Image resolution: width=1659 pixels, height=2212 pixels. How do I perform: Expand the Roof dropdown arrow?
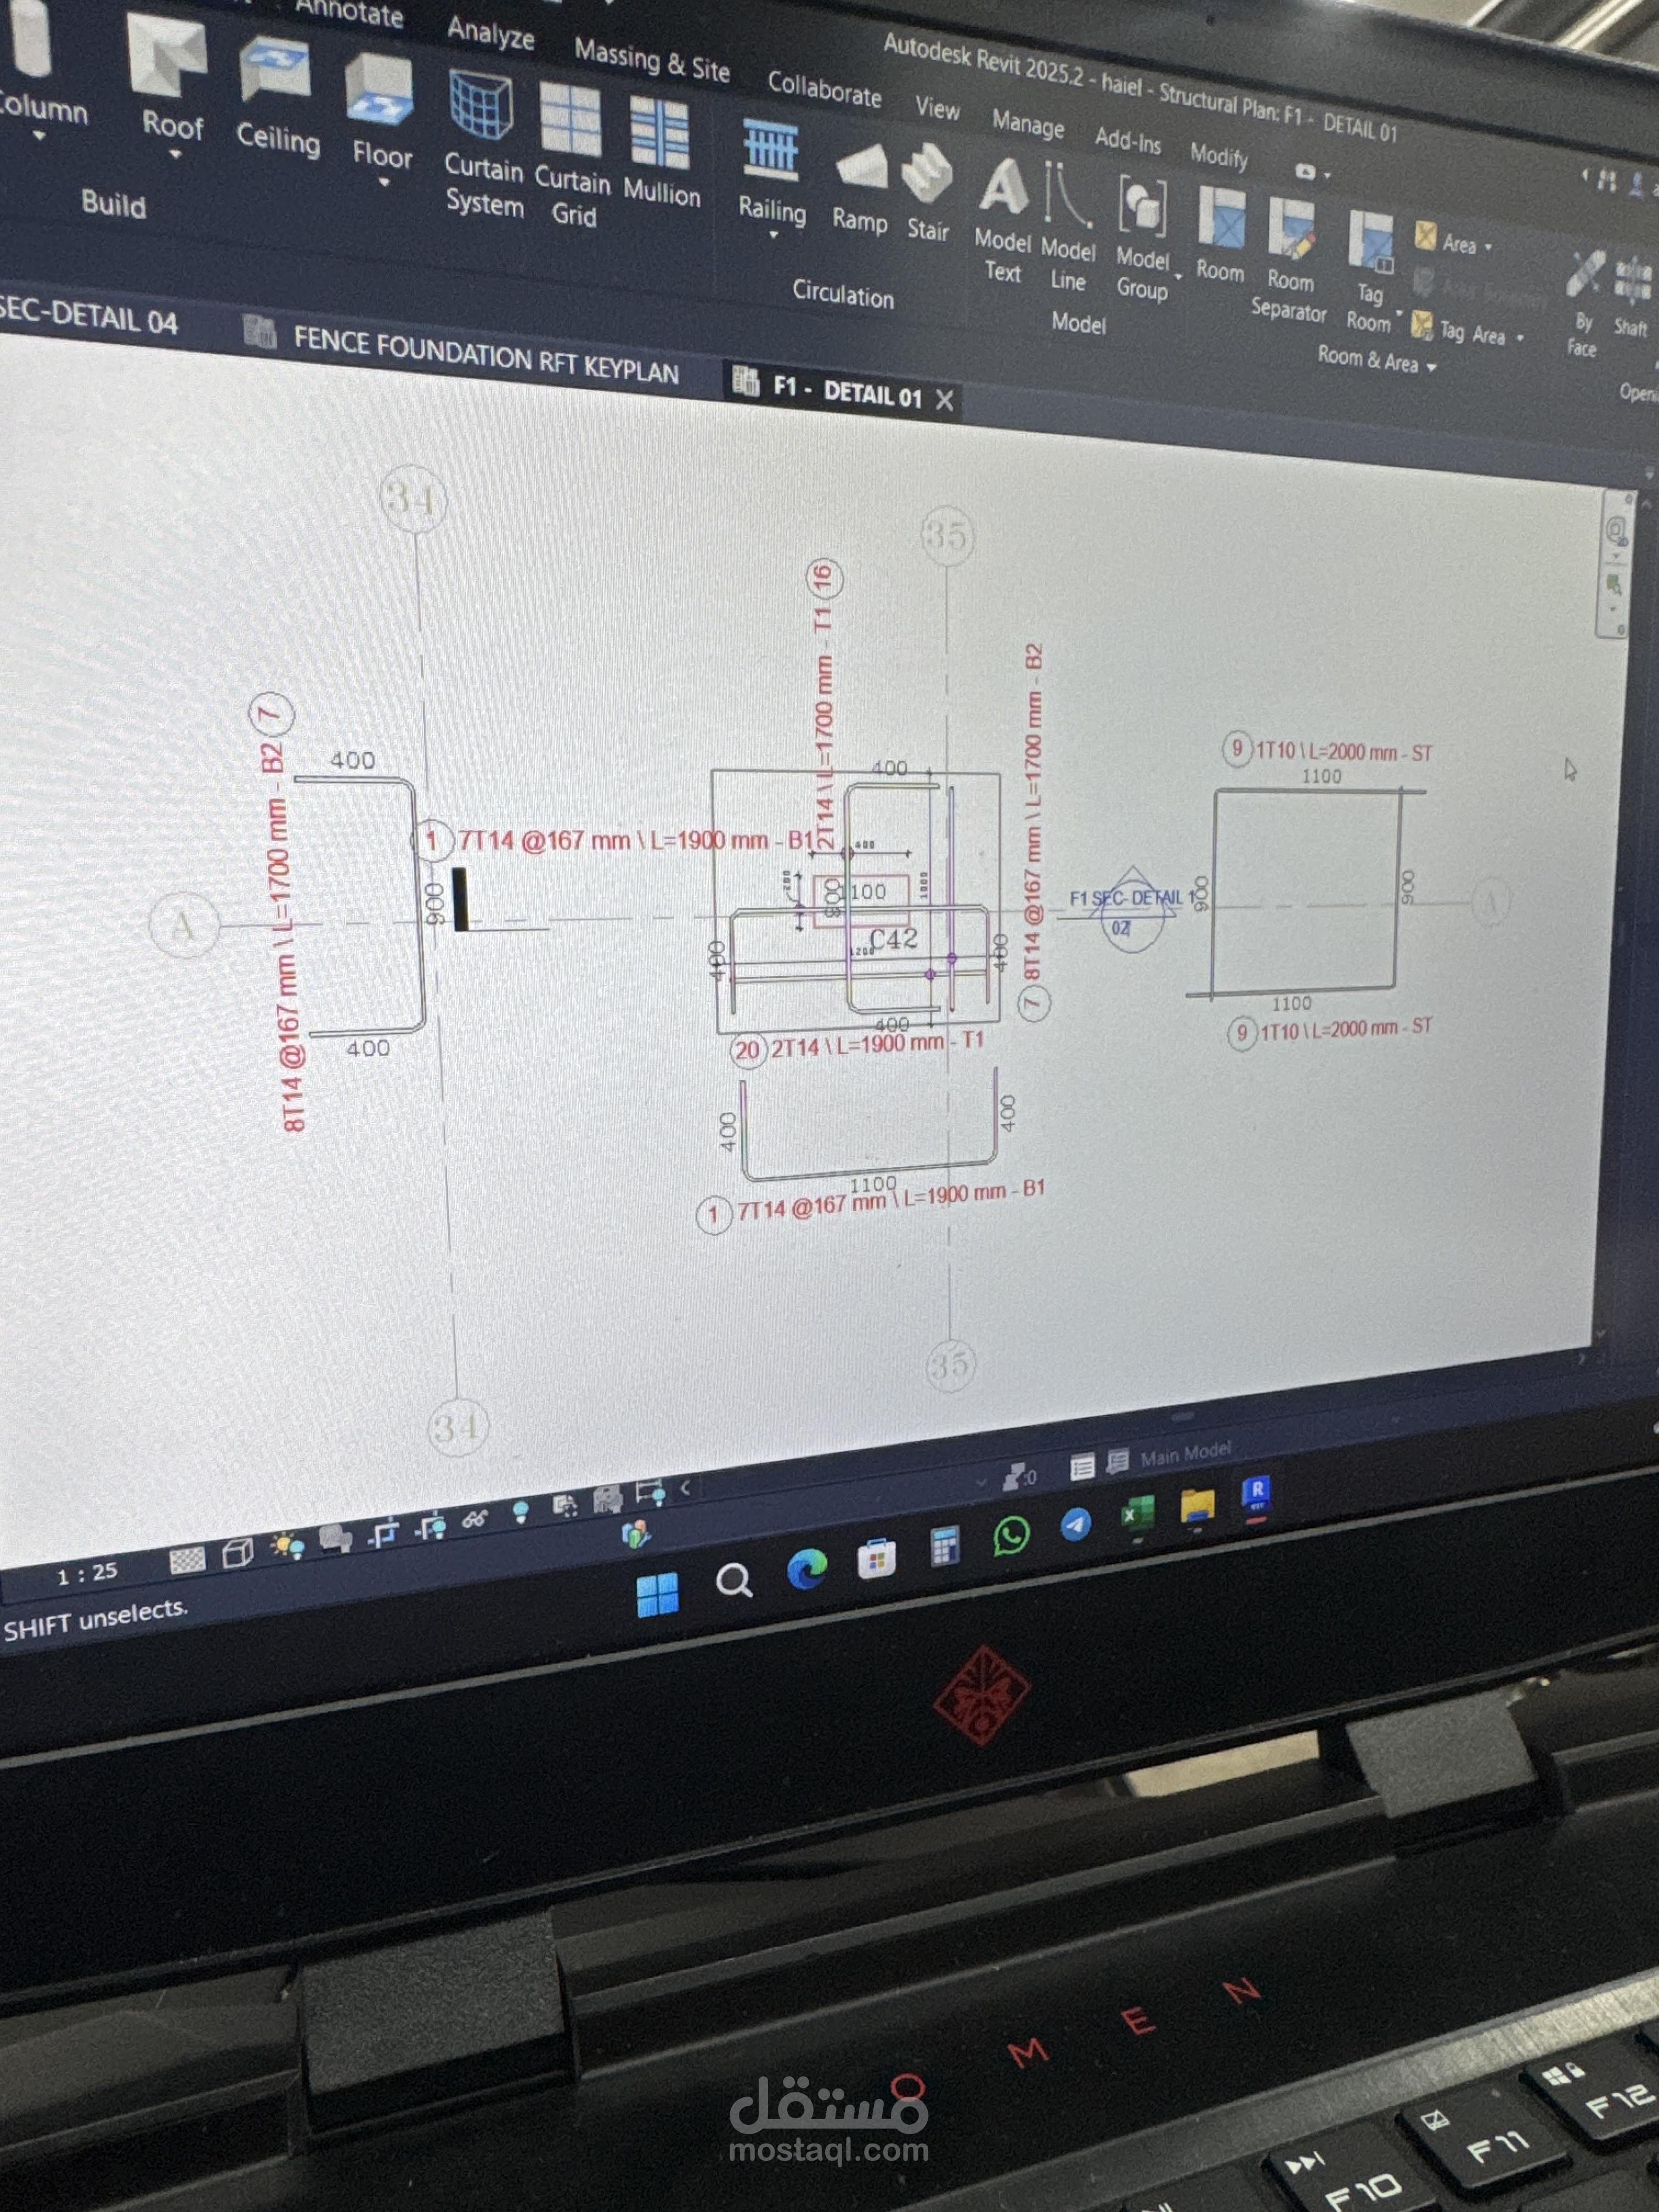[175, 155]
